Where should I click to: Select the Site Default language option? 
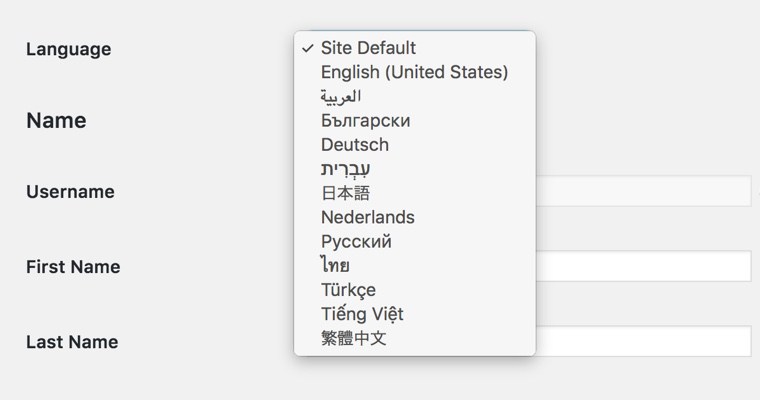tap(368, 48)
